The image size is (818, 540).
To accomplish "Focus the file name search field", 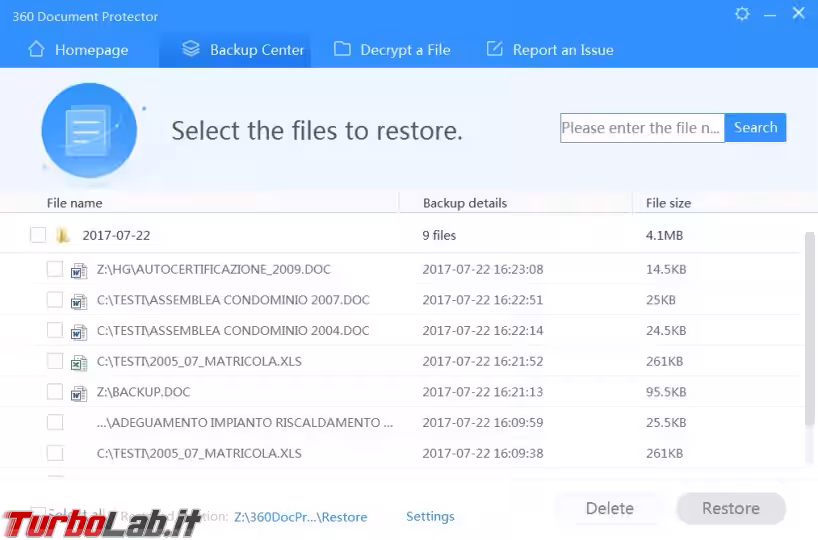I will 642,128.
